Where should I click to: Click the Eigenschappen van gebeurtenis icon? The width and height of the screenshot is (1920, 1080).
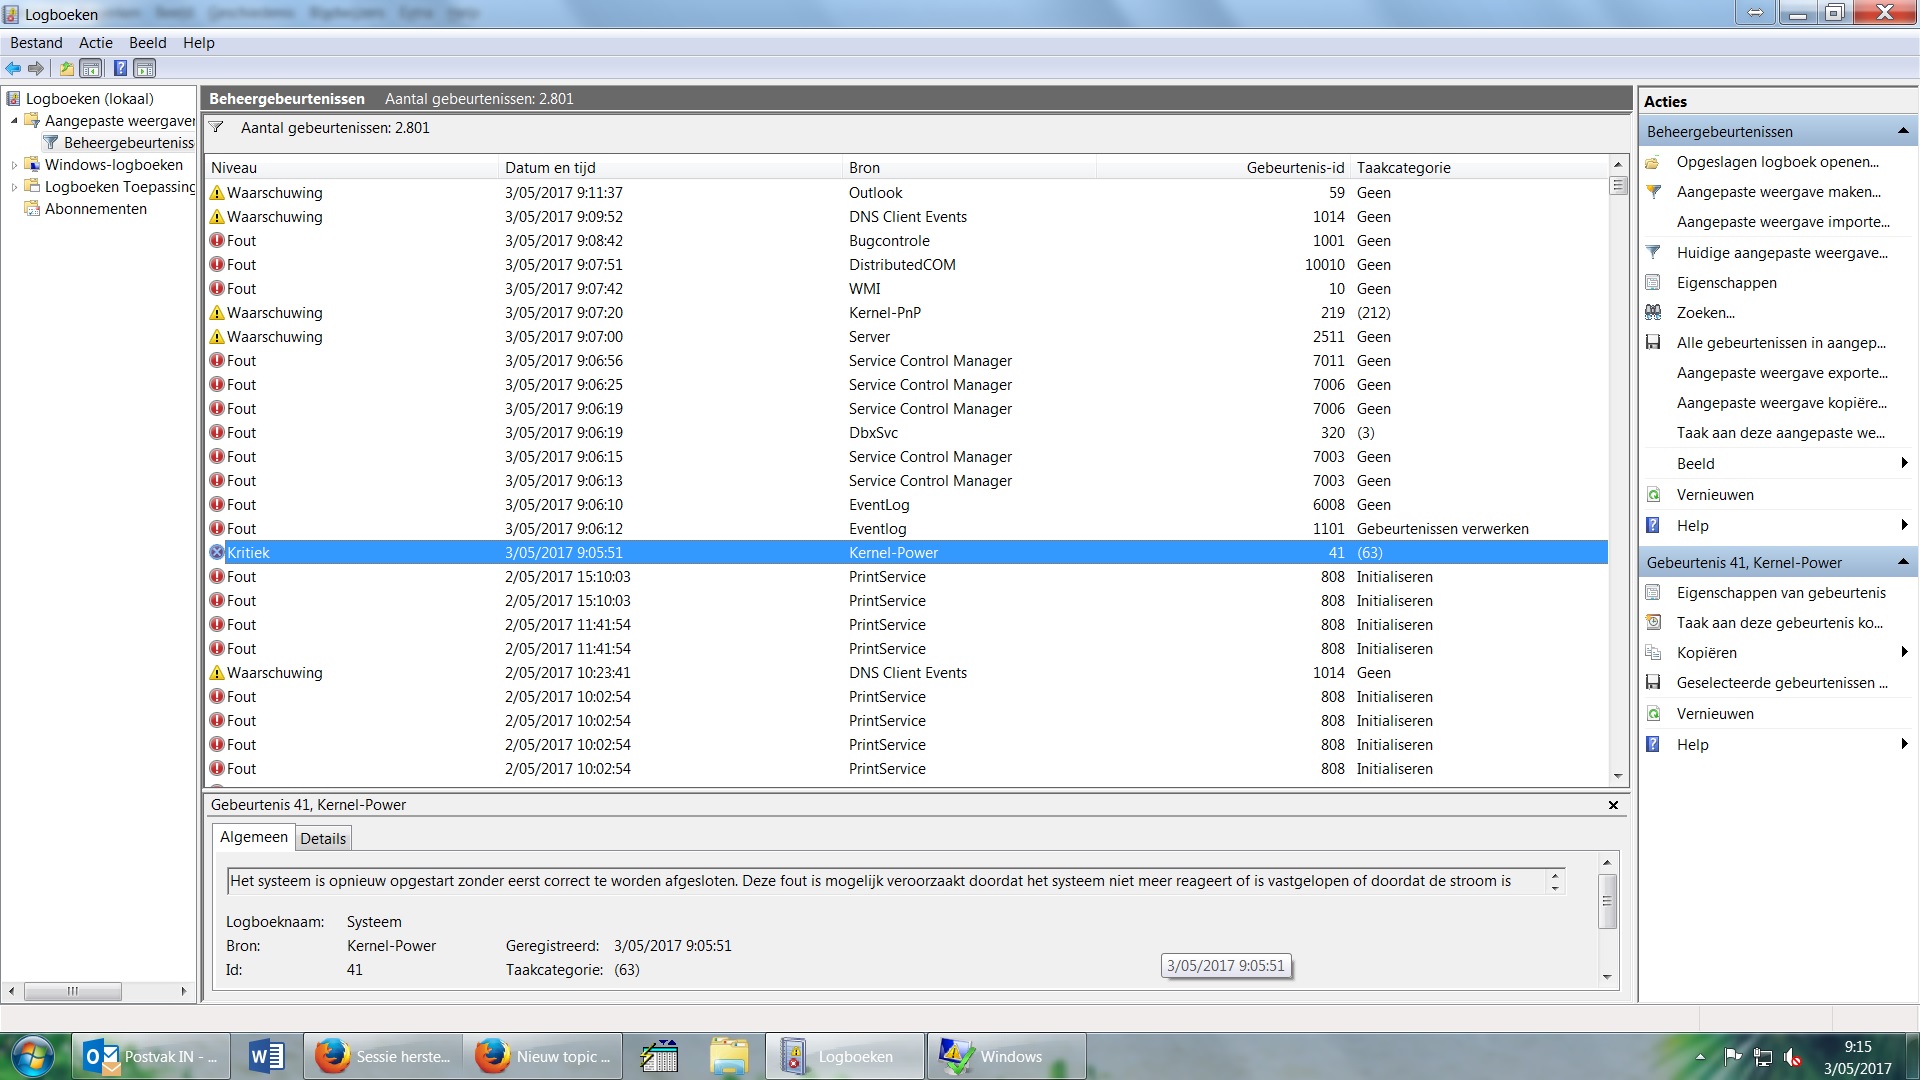pyautogui.click(x=1653, y=592)
